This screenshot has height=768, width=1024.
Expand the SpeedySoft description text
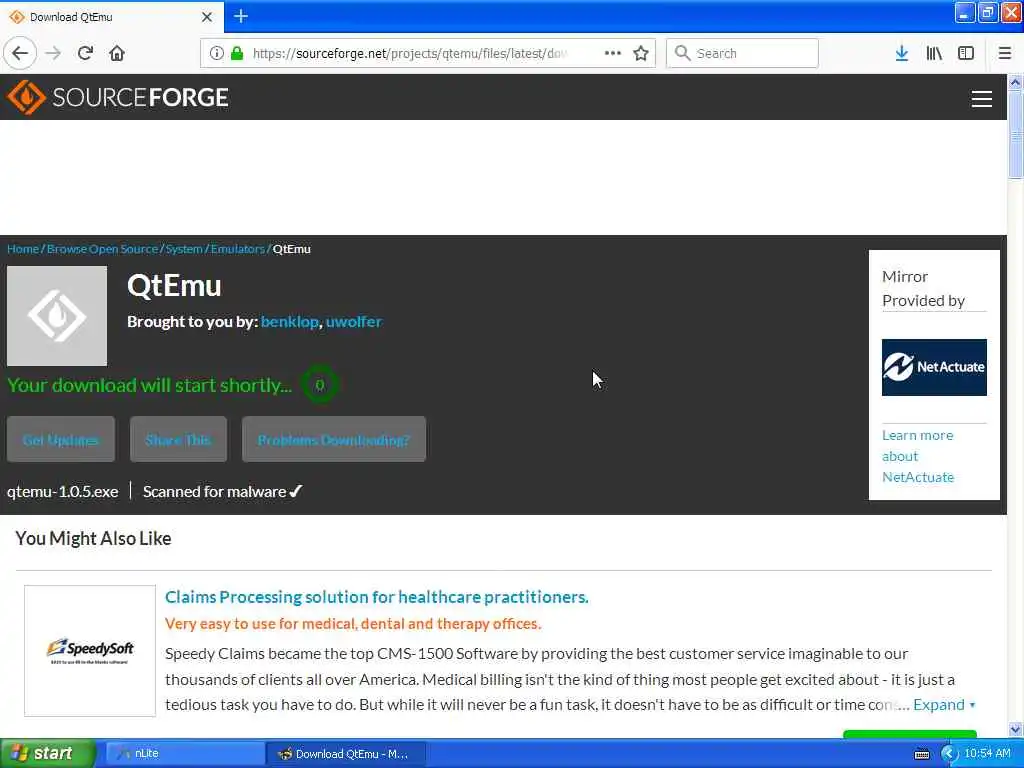[944, 705]
